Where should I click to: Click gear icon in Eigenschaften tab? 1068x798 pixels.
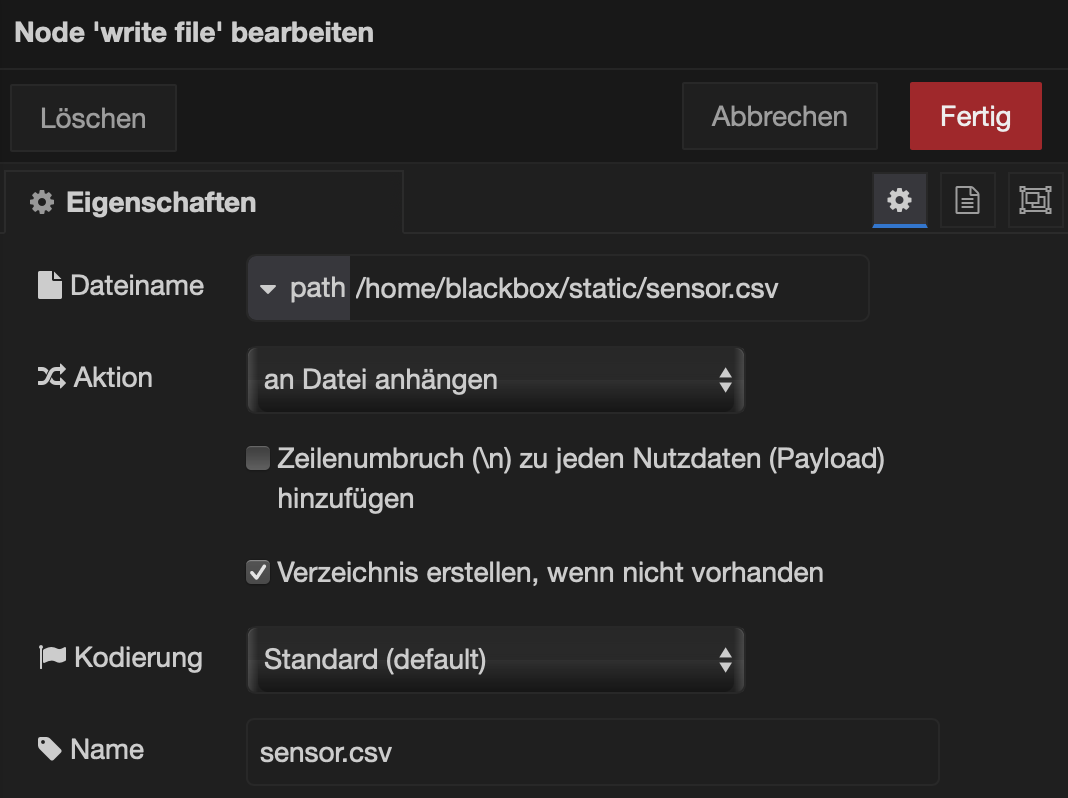pyautogui.click(x=42, y=203)
